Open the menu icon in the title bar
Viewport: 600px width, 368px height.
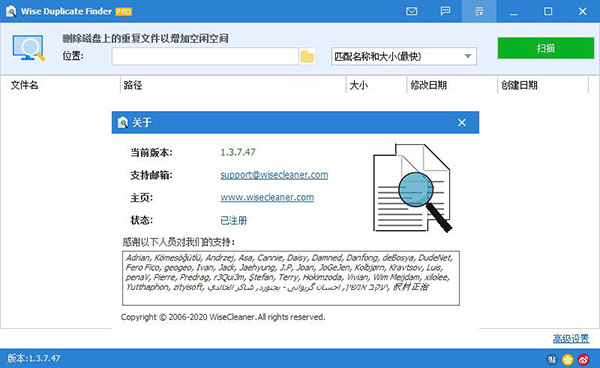[x=479, y=11]
